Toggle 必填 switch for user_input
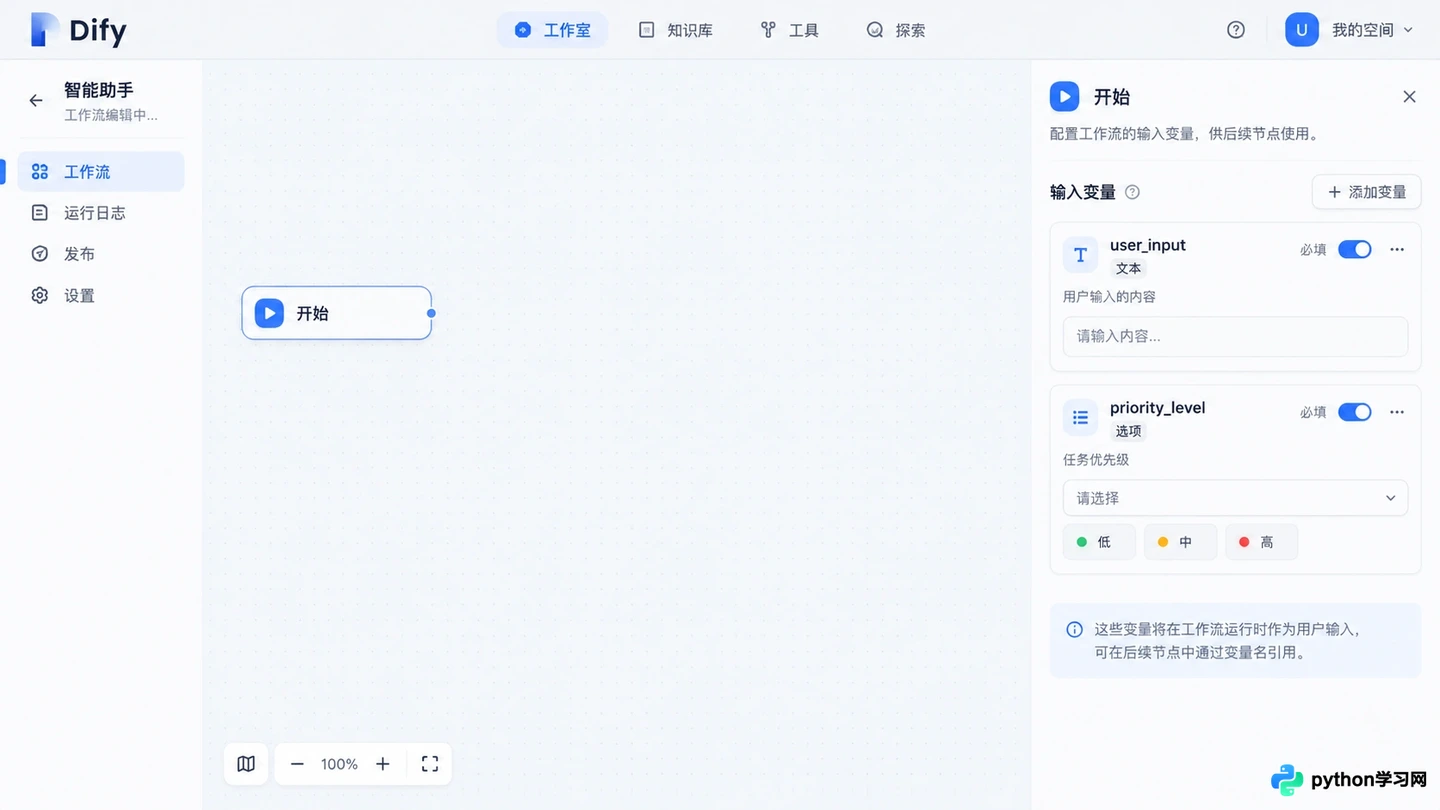 coord(1355,249)
